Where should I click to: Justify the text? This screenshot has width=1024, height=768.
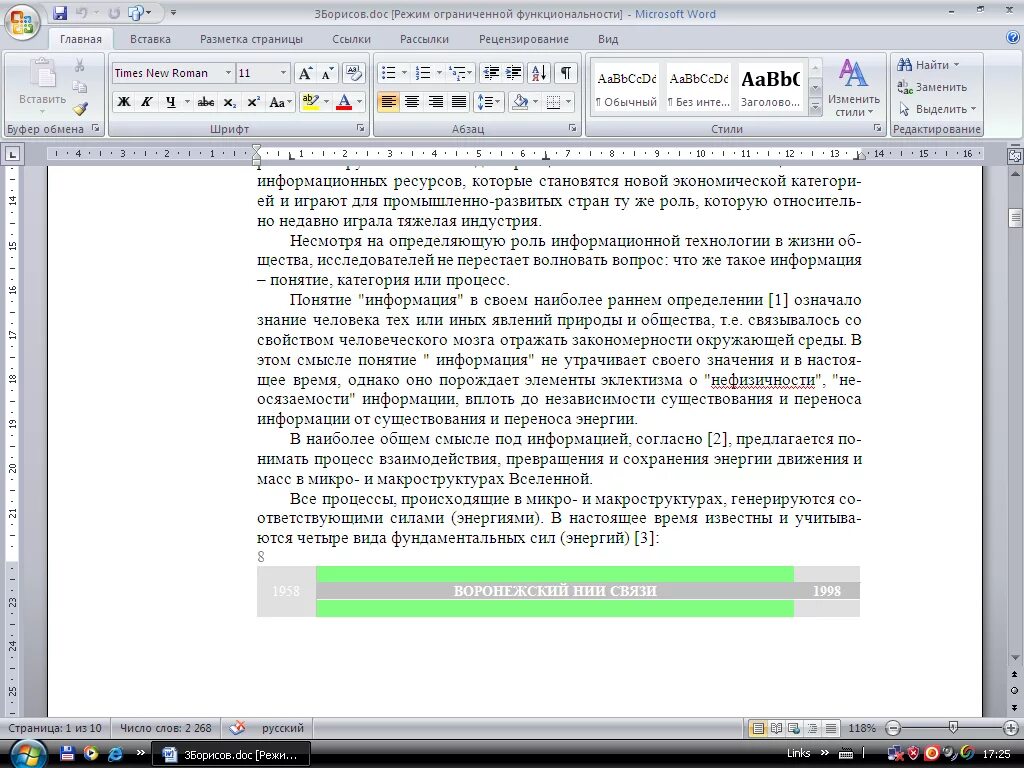point(460,102)
